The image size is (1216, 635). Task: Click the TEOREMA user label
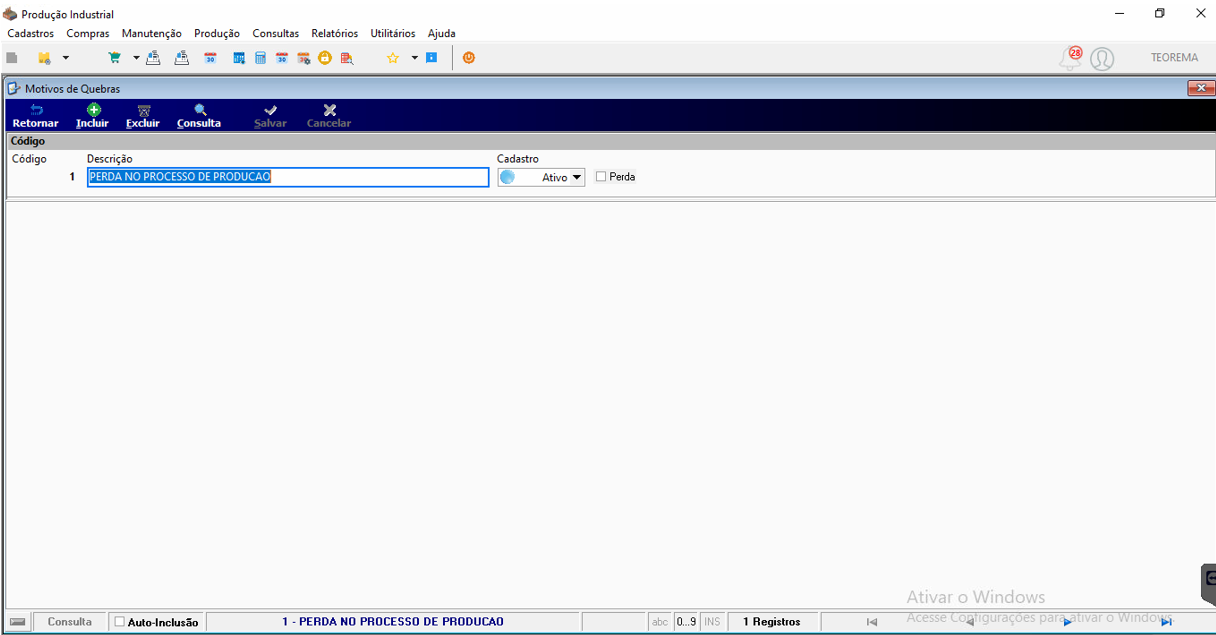[1174, 58]
